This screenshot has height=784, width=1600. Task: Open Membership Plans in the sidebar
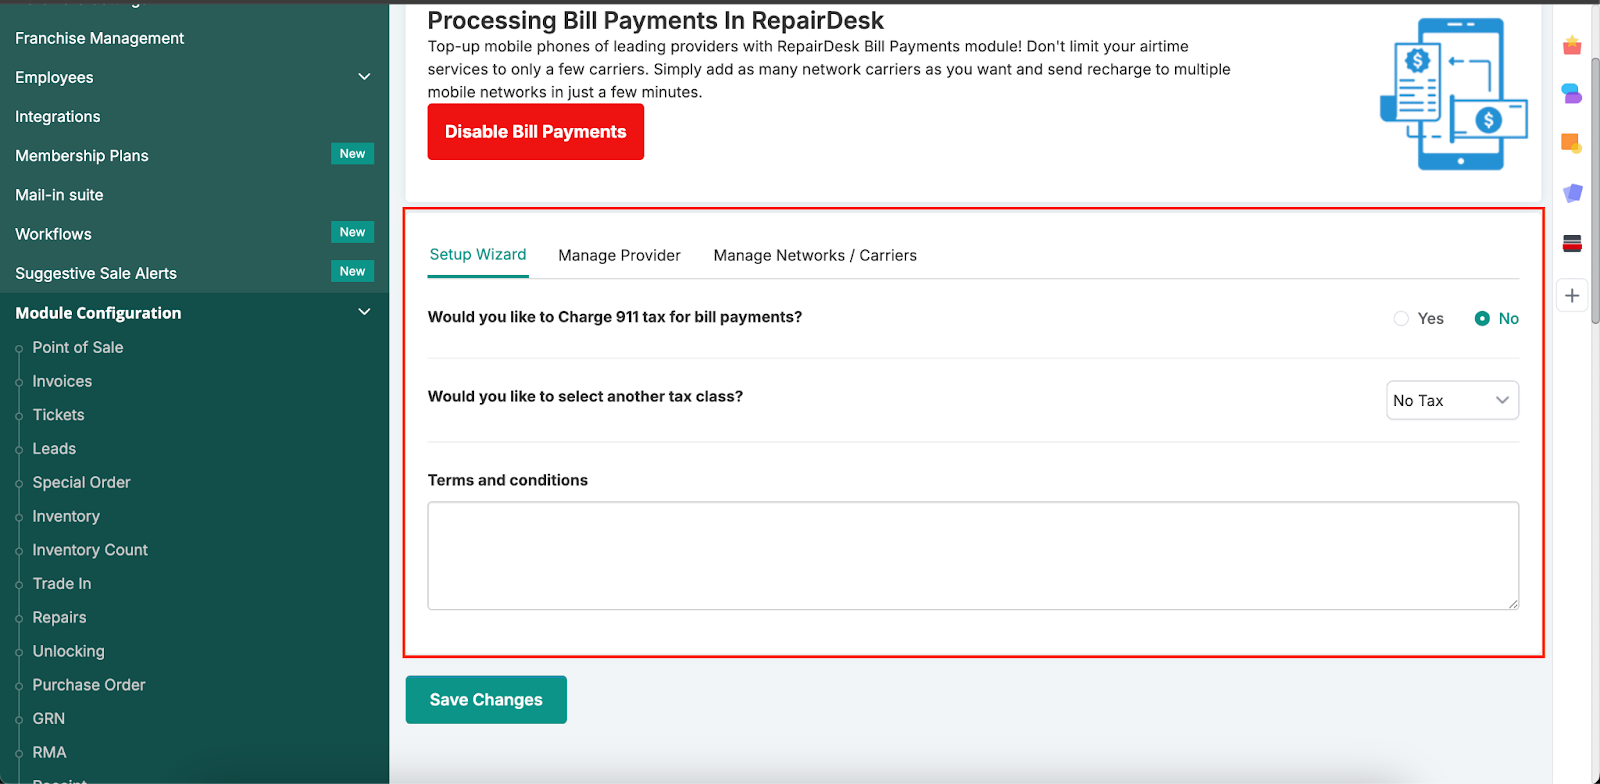(82, 156)
